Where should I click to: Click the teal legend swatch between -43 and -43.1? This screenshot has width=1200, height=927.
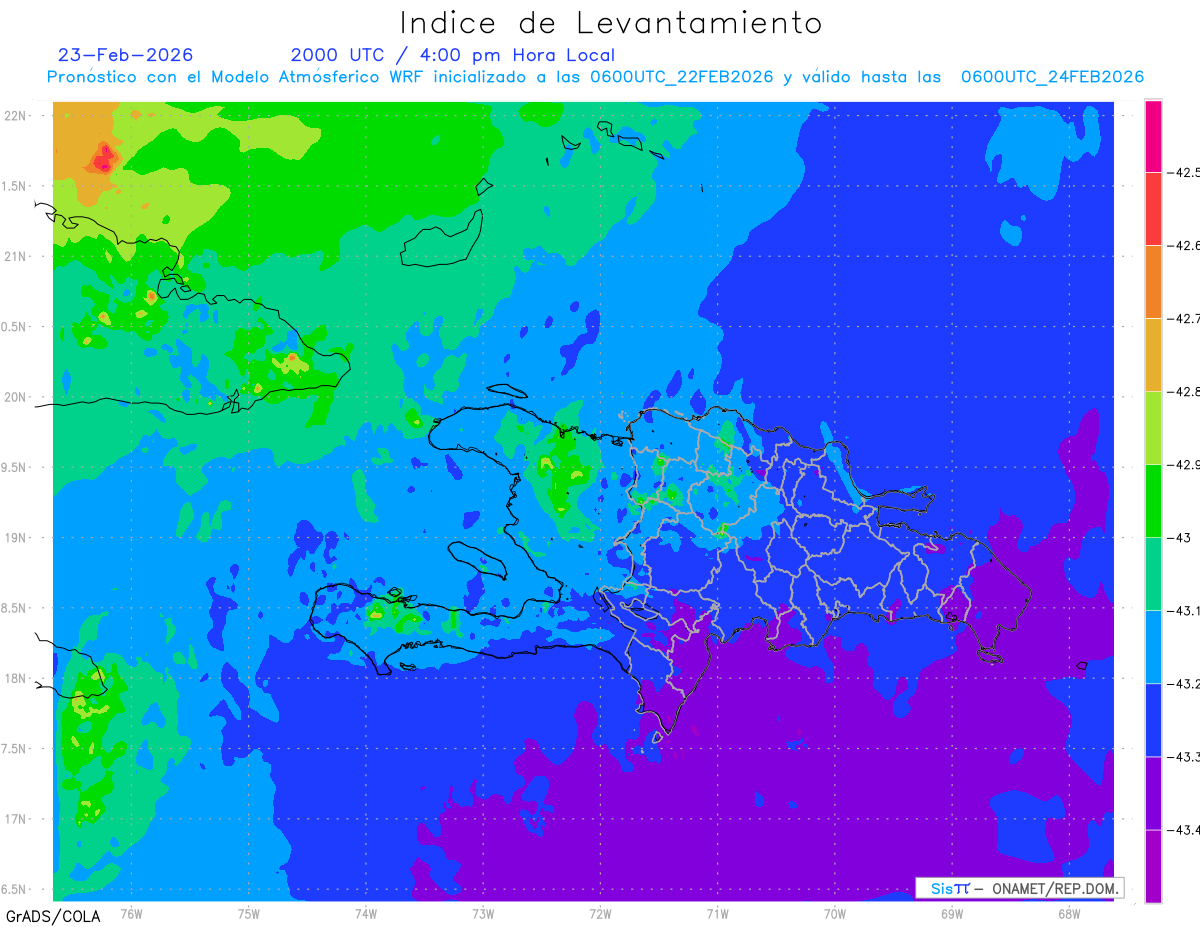point(1153,574)
